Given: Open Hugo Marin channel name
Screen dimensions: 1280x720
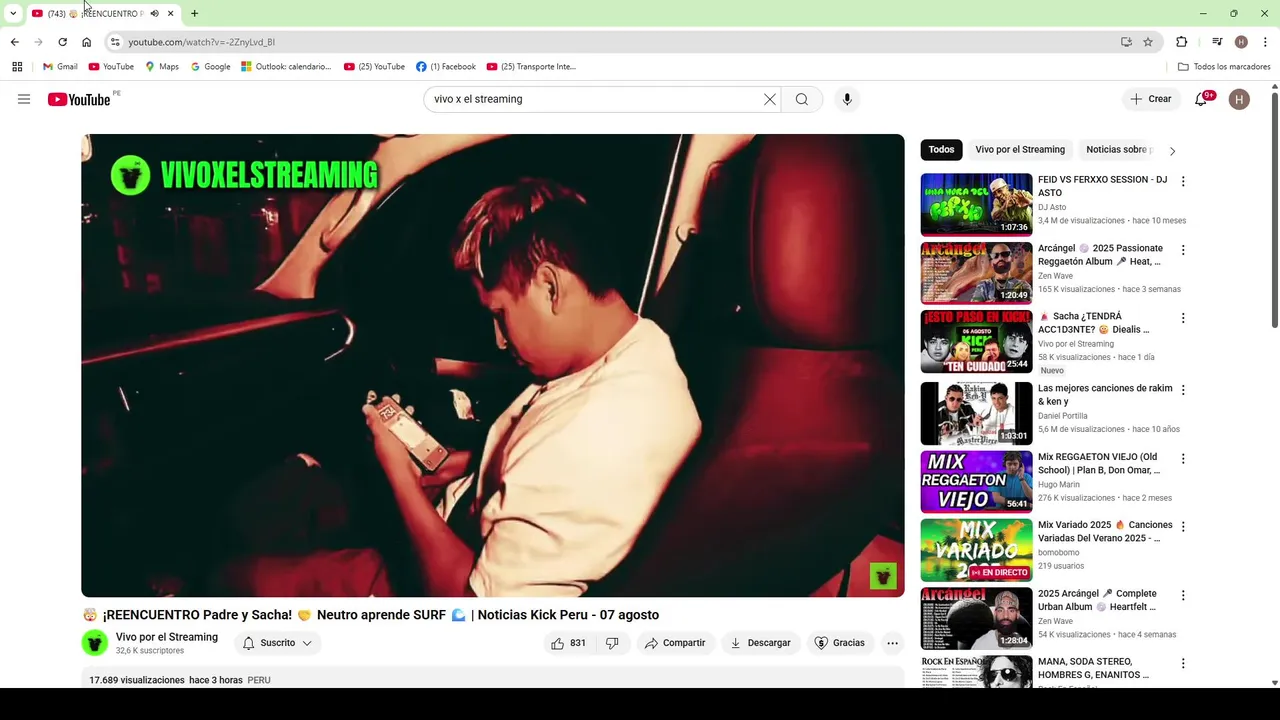Looking at the screenshot, I should [1059, 484].
